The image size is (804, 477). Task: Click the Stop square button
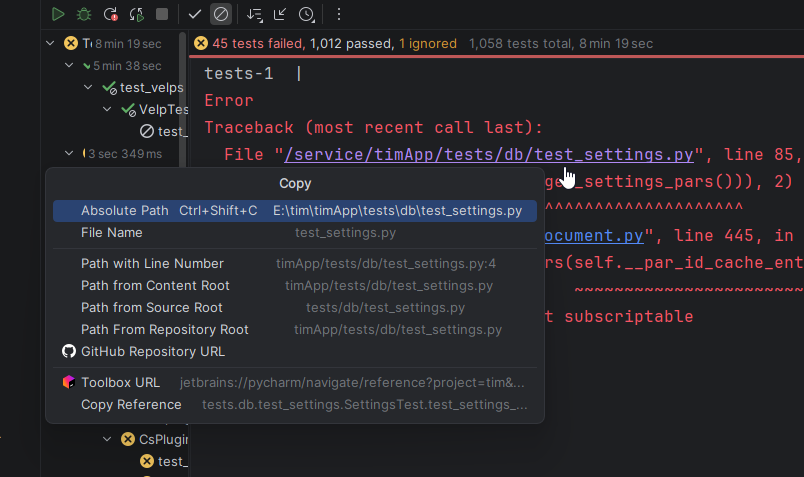tap(162, 14)
